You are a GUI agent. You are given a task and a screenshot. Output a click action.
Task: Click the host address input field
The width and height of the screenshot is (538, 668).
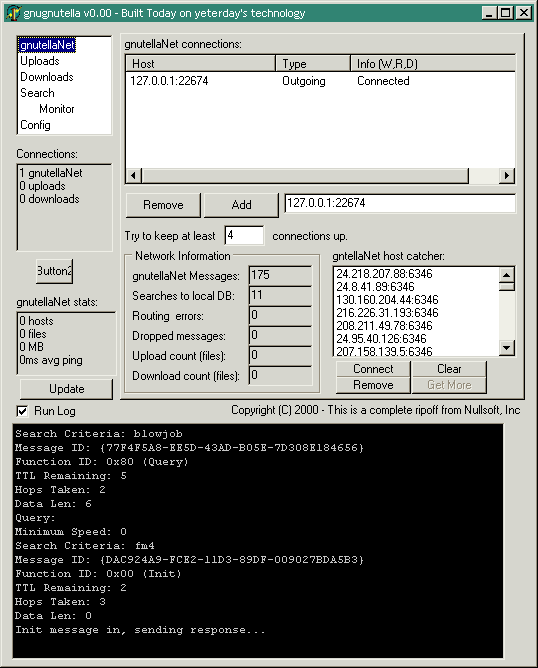coord(400,203)
